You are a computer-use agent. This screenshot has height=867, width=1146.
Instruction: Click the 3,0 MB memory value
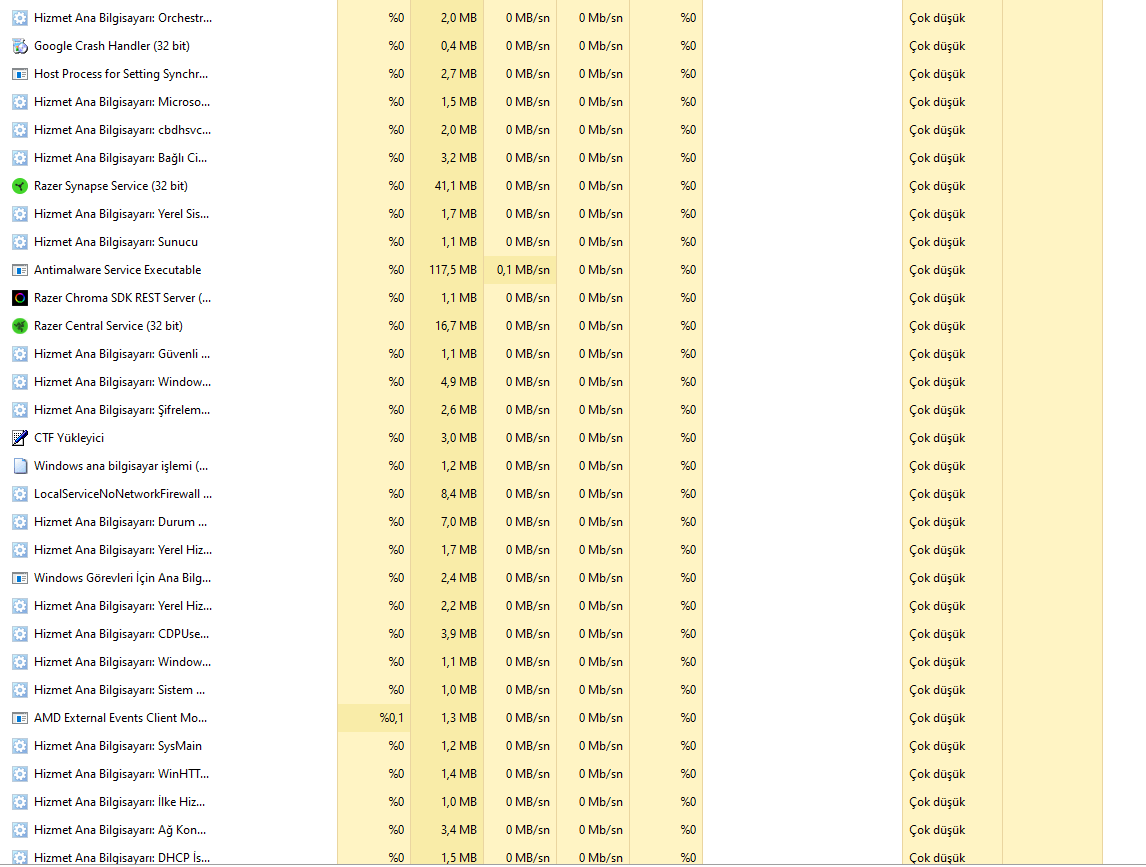coord(458,438)
